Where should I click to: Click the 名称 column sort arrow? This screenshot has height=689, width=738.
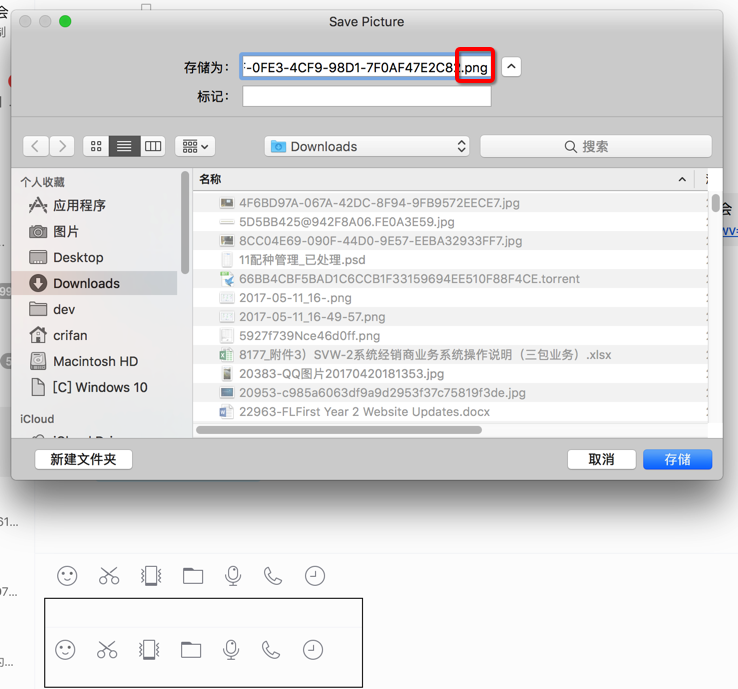click(x=682, y=179)
